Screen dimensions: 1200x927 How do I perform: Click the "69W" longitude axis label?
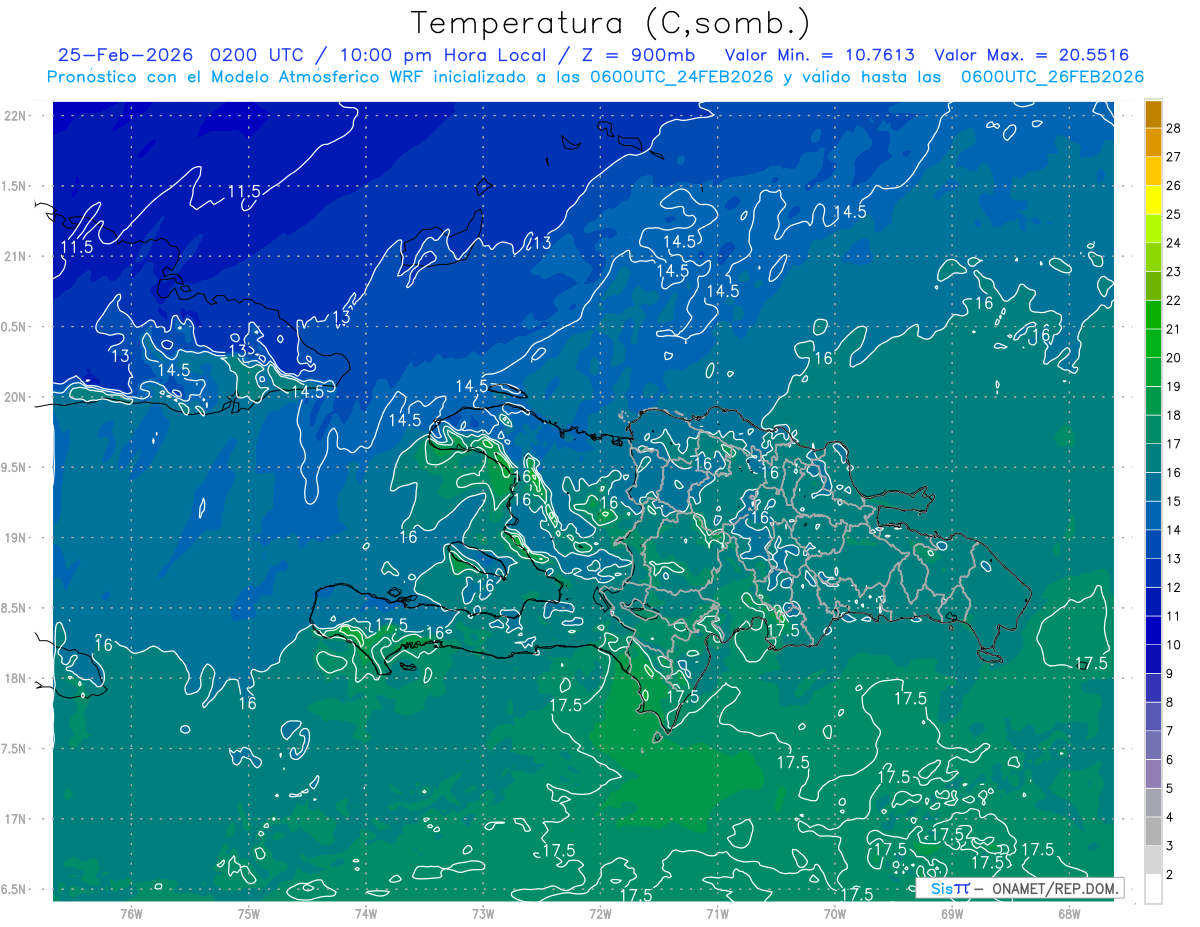[x=952, y=914]
